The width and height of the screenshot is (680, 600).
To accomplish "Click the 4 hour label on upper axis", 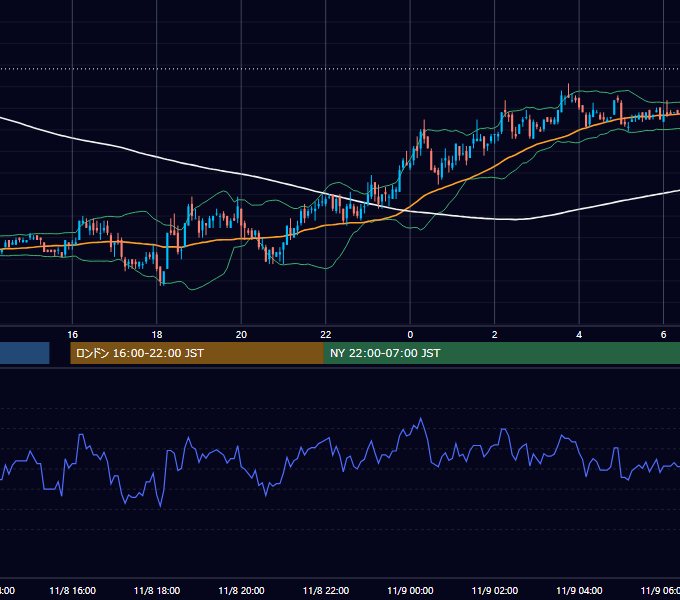I will pyautogui.click(x=579, y=334).
